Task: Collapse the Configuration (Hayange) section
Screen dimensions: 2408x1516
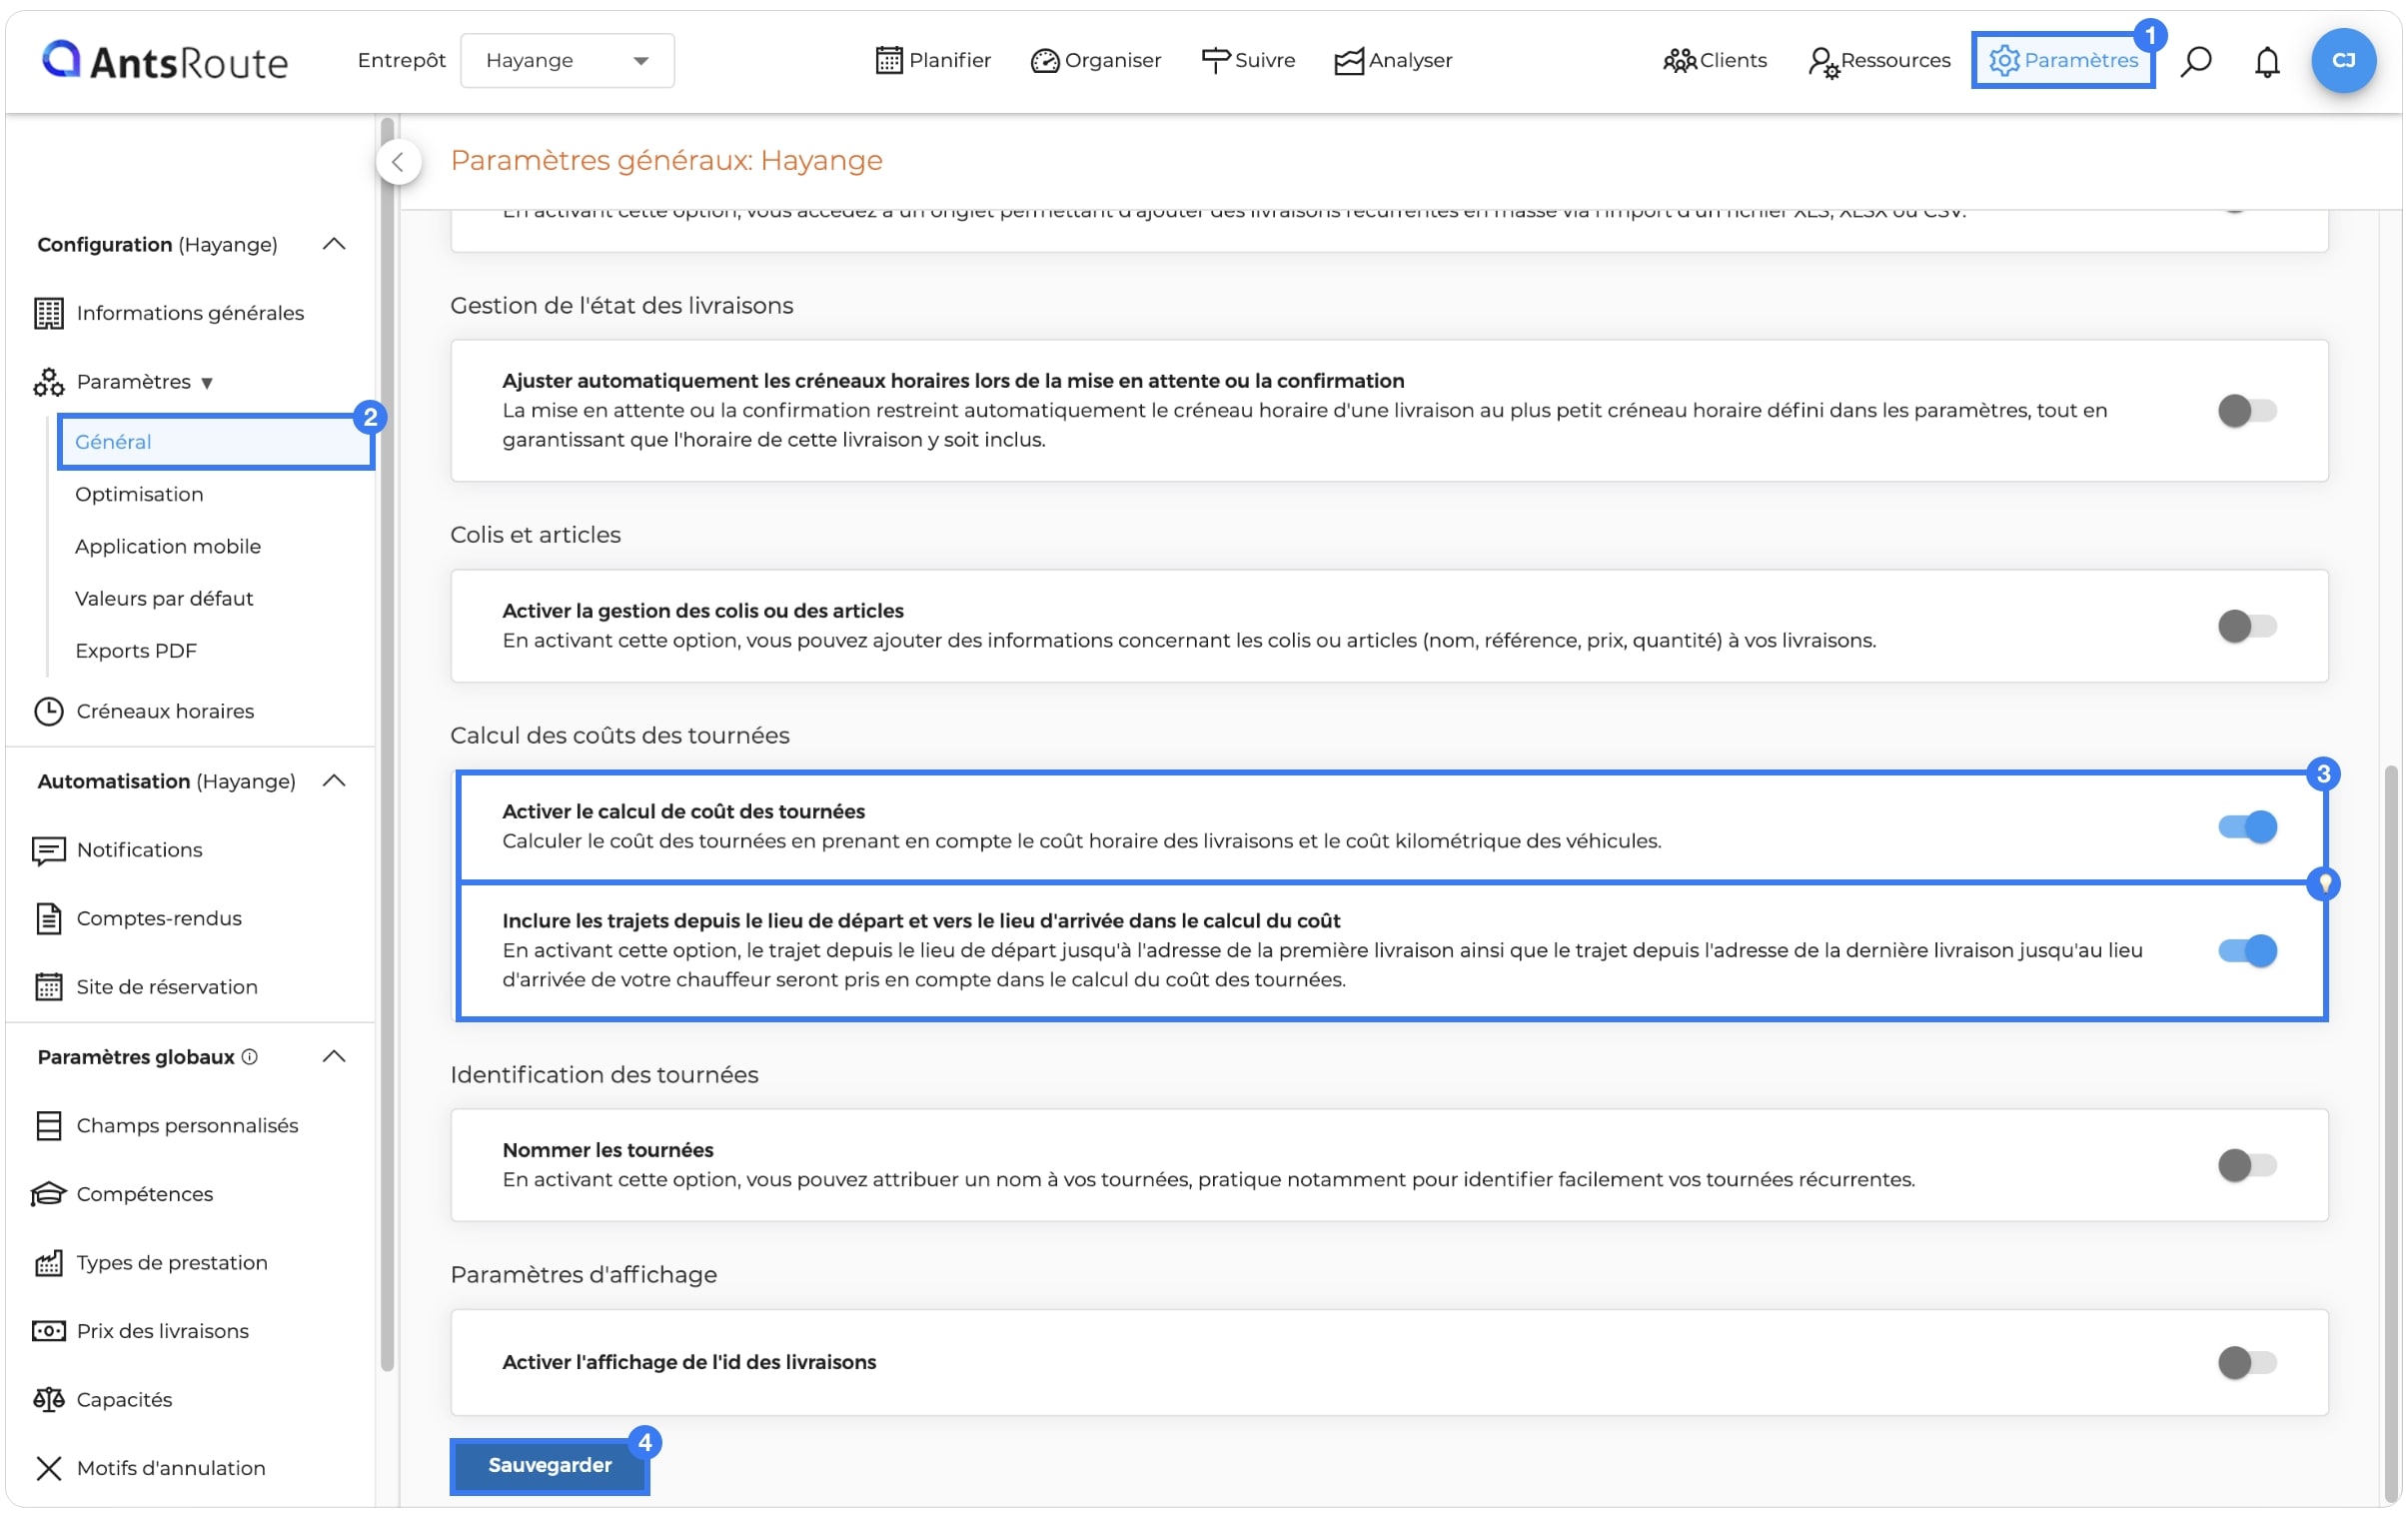Action: [334, 244]
